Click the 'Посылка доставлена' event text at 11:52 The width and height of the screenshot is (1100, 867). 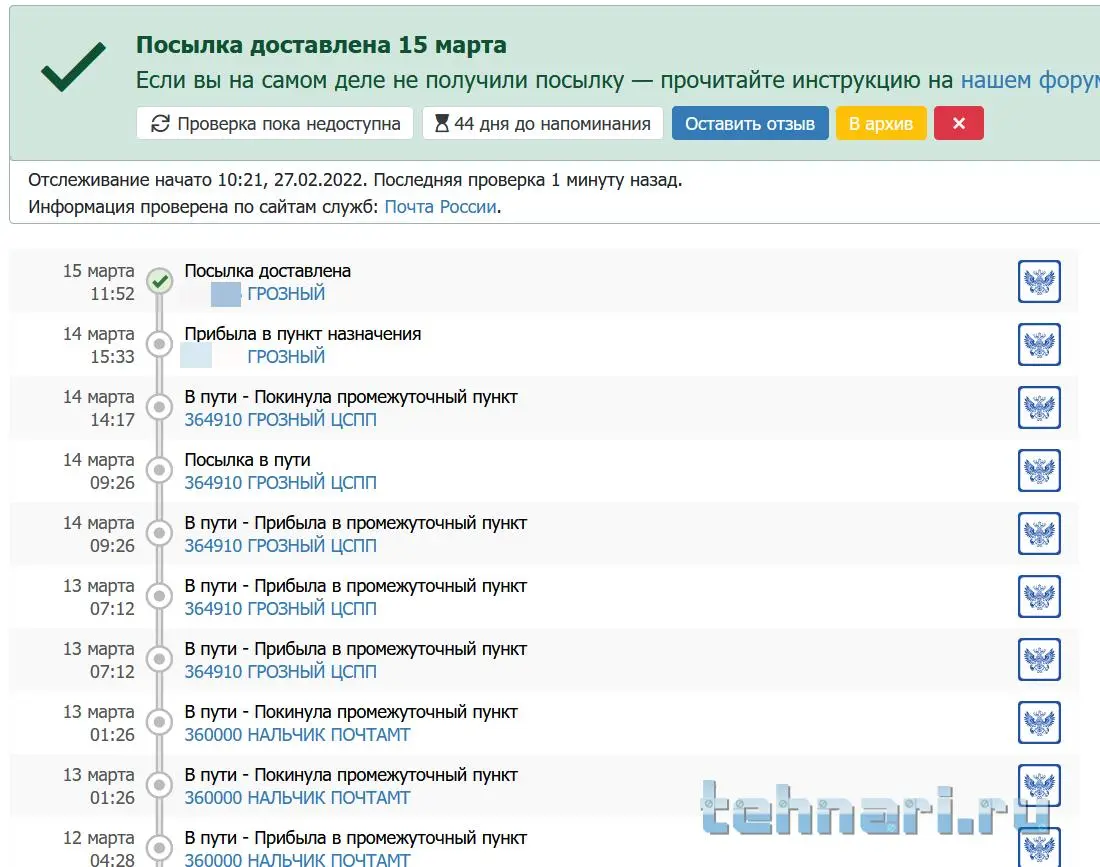coord(267,271)
